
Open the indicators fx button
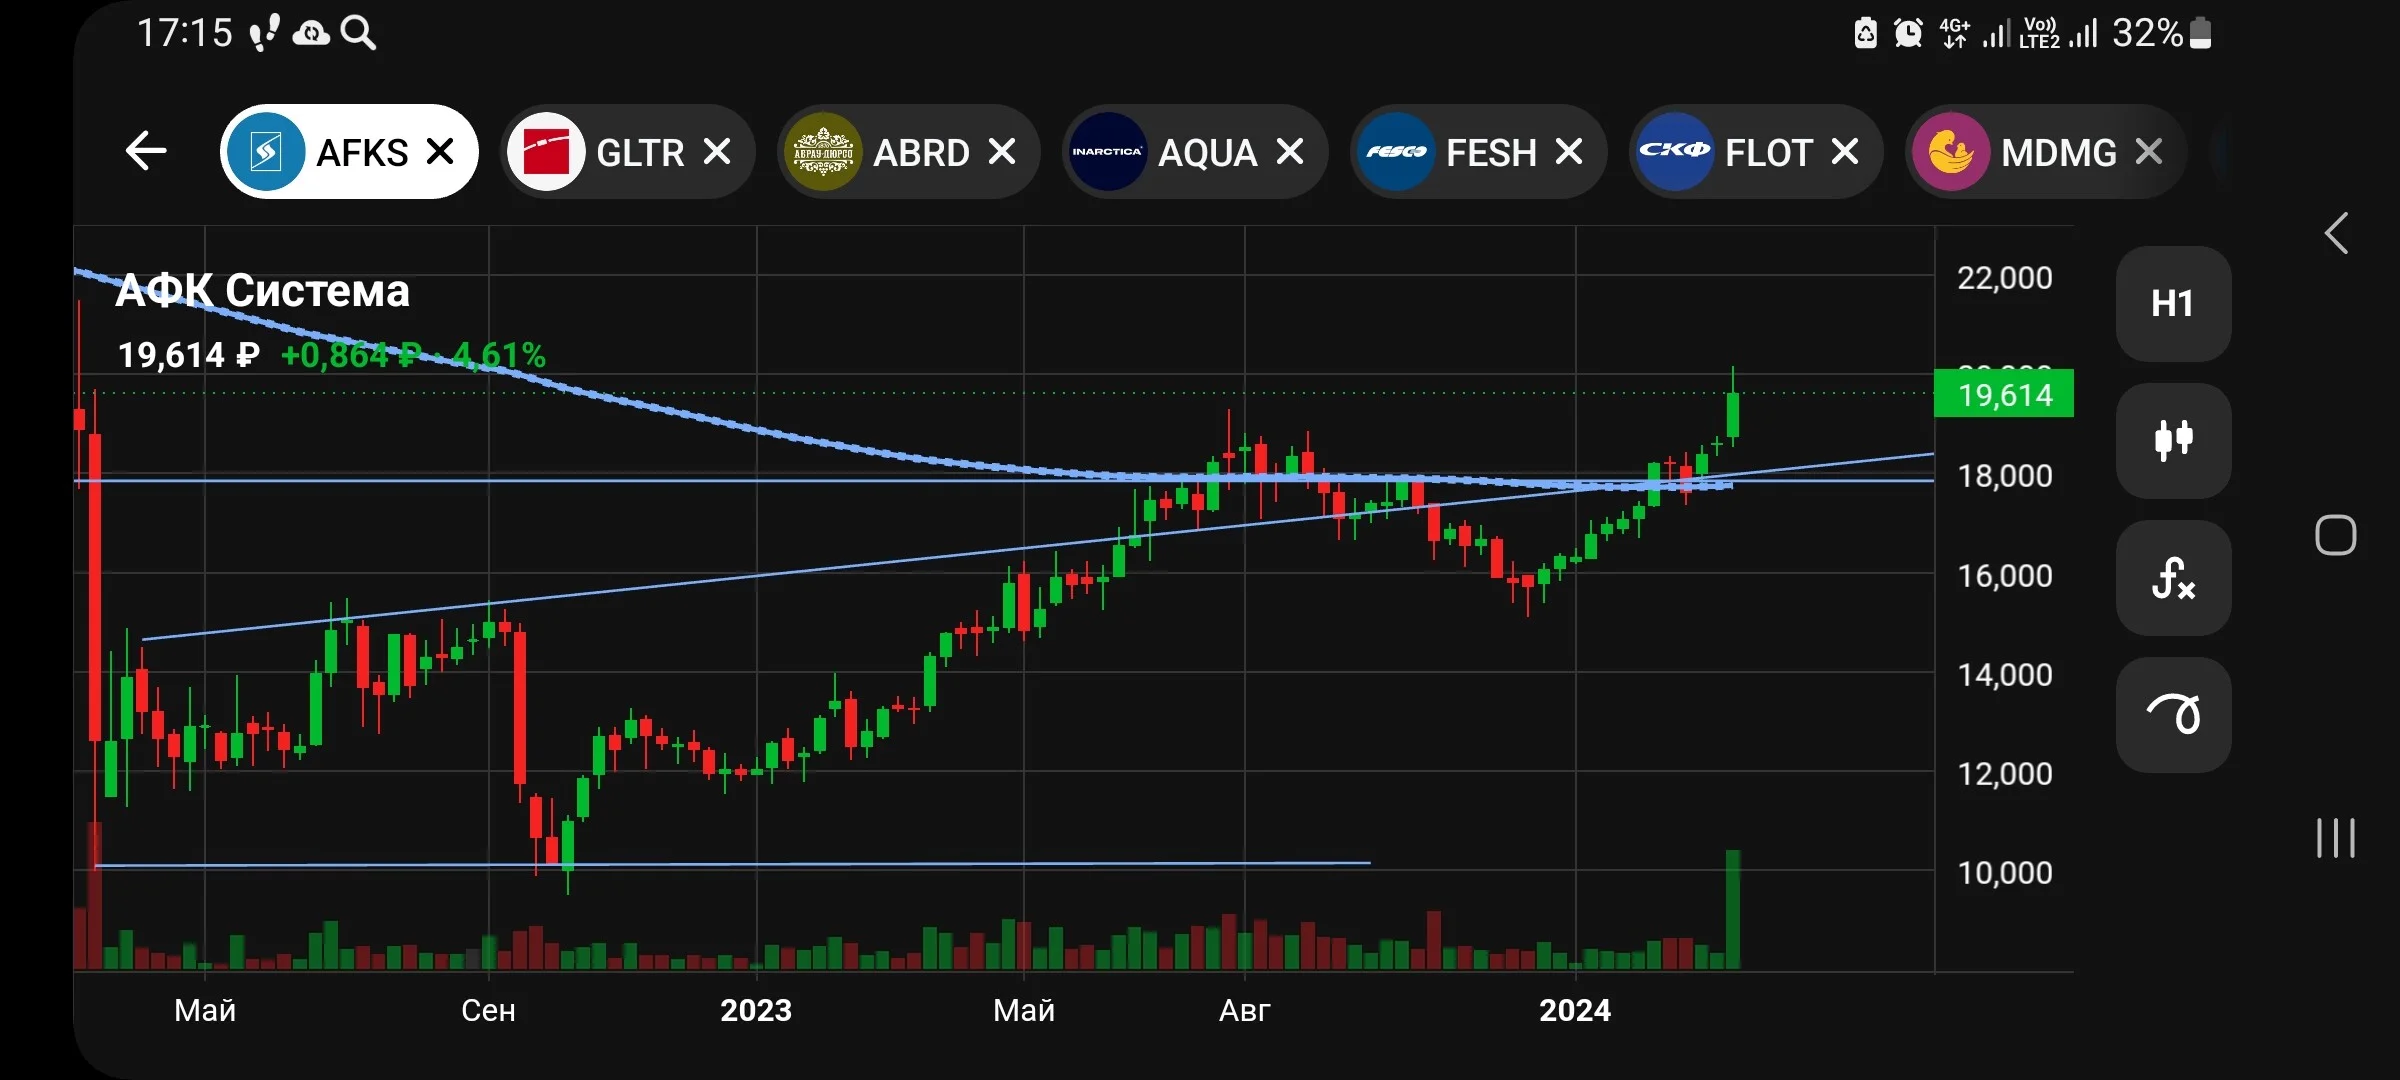(x=2173, y=578)
